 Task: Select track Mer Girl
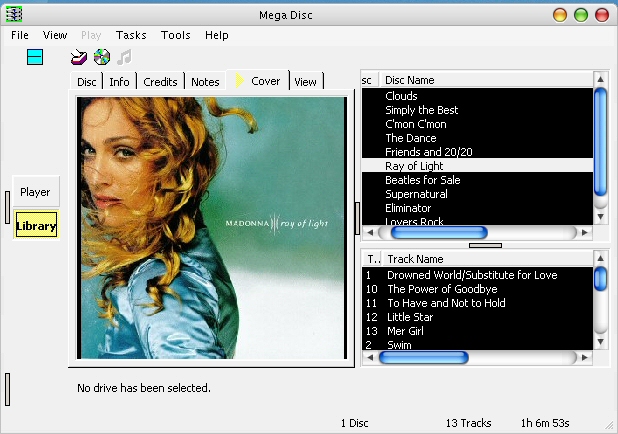click(x=477, y=331)
